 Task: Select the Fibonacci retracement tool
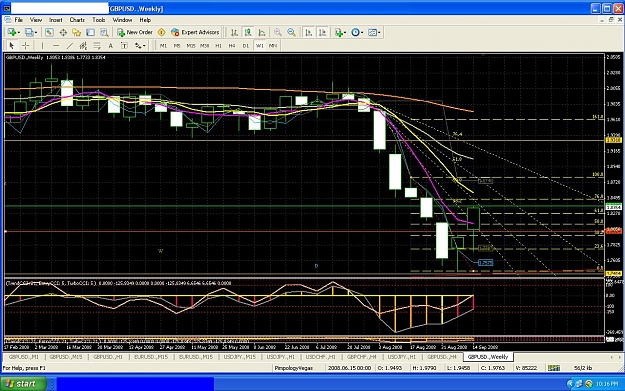[97, 46]
